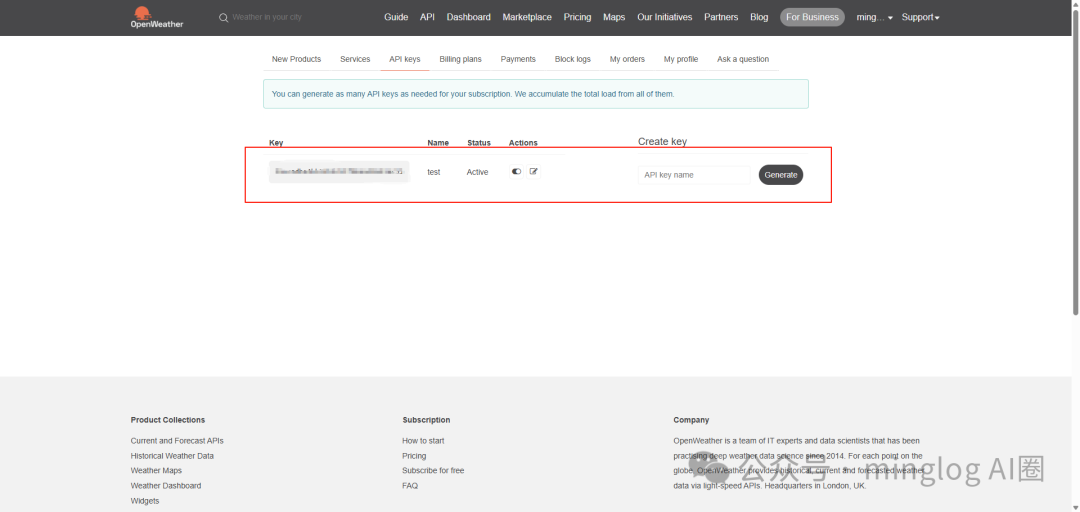Click the key name 'test'
The height and width of the screenshot is (512, 1080).
(x=433, y=172)
